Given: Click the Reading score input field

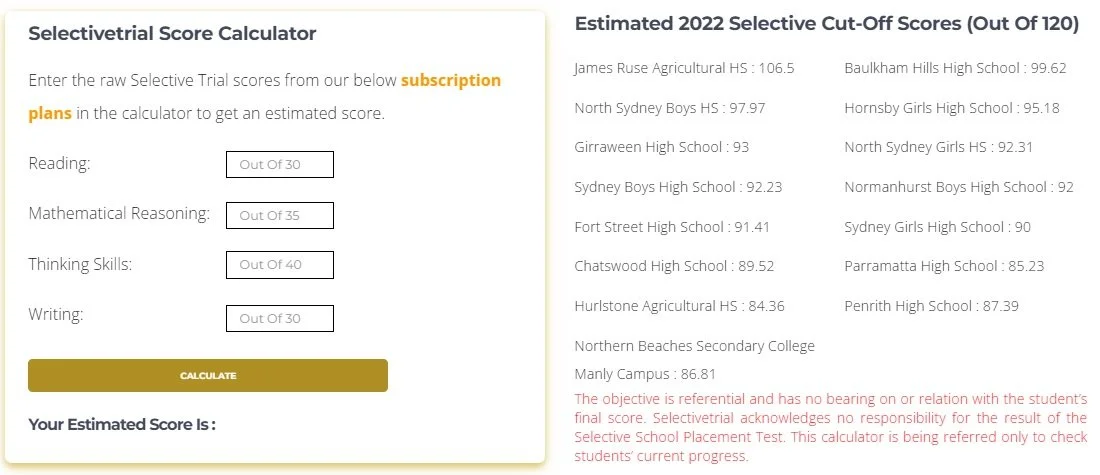Looking at the screenshot, I should coord(280,164).
